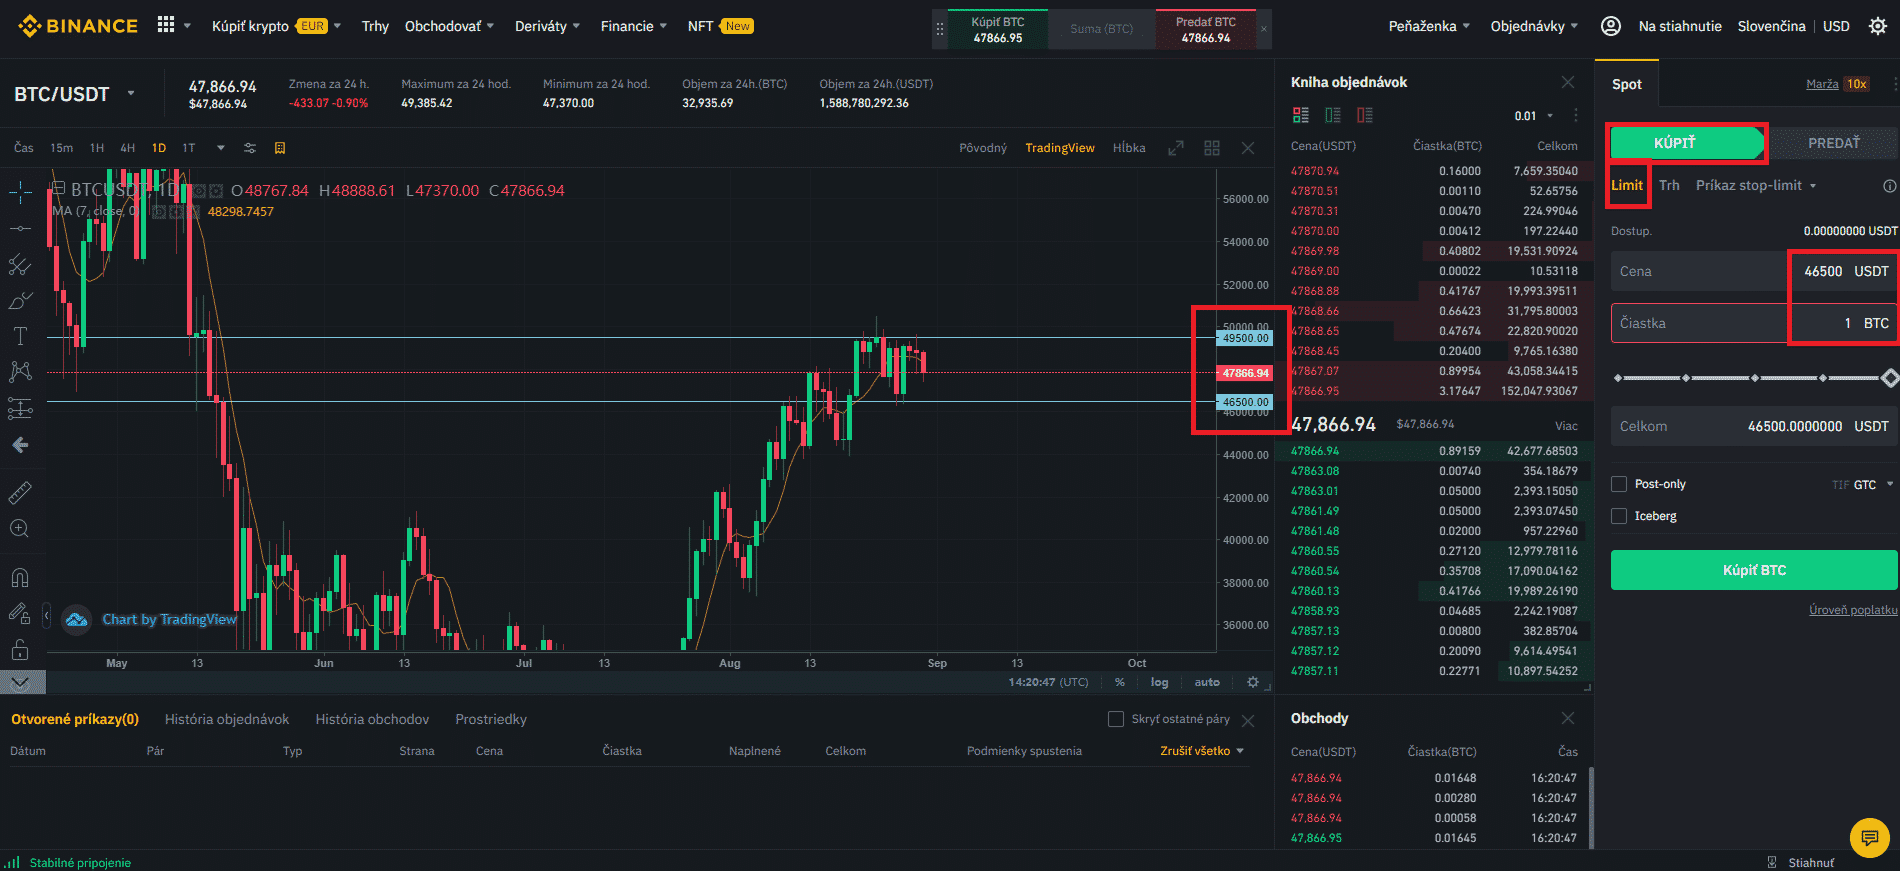Open the Peňaženka dropdown menu
Viewport: 1900px width, 871px height.
click(x=1428, y=26)
